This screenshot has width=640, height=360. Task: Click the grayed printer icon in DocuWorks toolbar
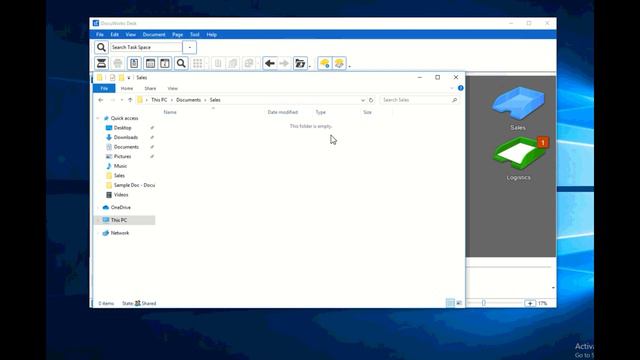click(118, 63)
